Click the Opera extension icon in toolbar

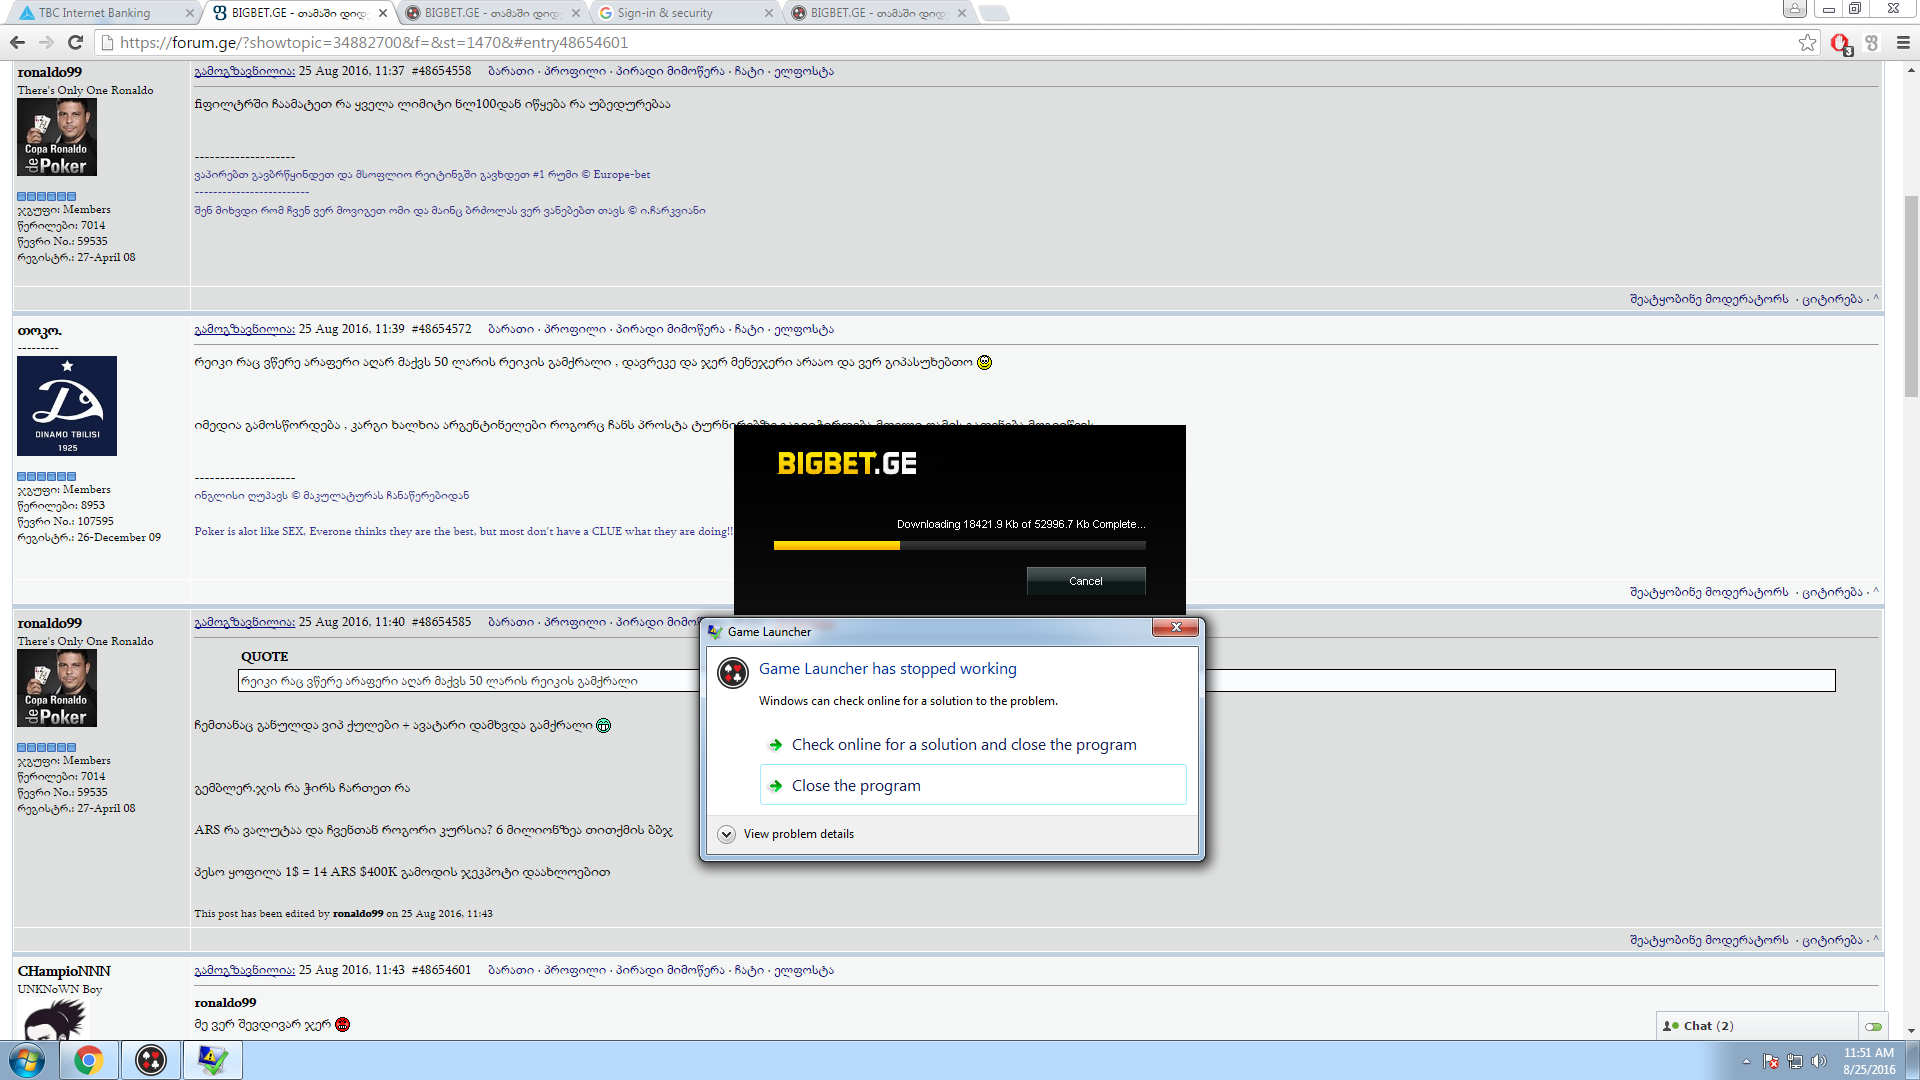1840,43
